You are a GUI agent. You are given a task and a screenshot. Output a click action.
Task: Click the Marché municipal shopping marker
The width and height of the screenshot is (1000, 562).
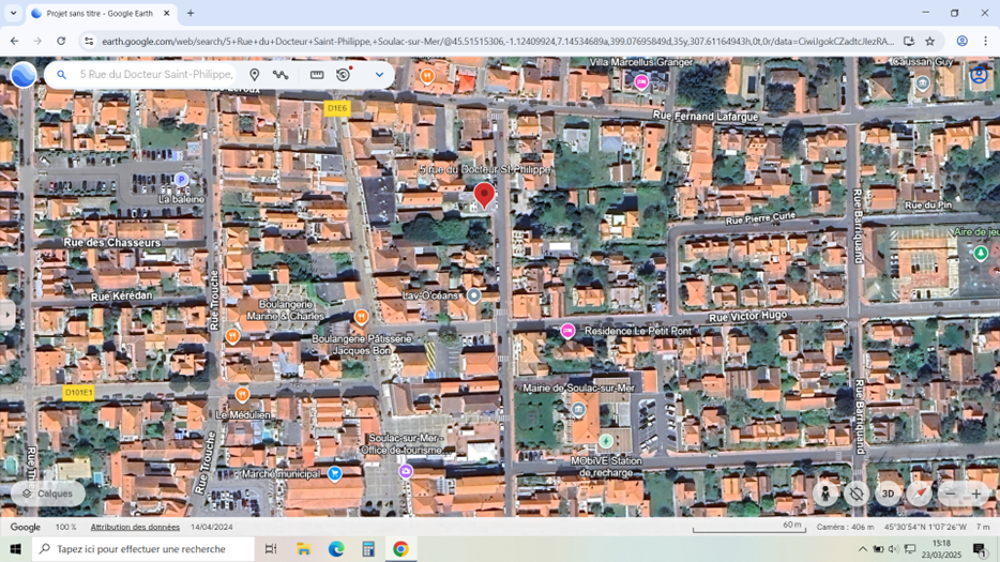click(x=334, y=473)
